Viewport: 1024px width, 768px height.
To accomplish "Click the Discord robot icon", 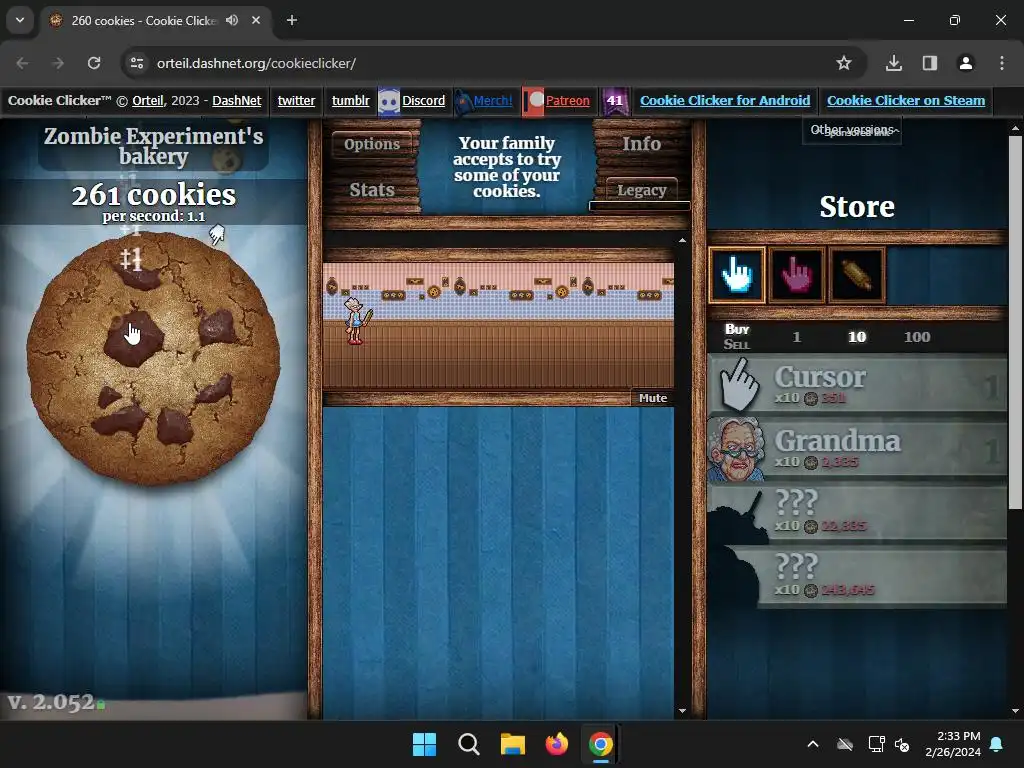I will pos(389,101).
